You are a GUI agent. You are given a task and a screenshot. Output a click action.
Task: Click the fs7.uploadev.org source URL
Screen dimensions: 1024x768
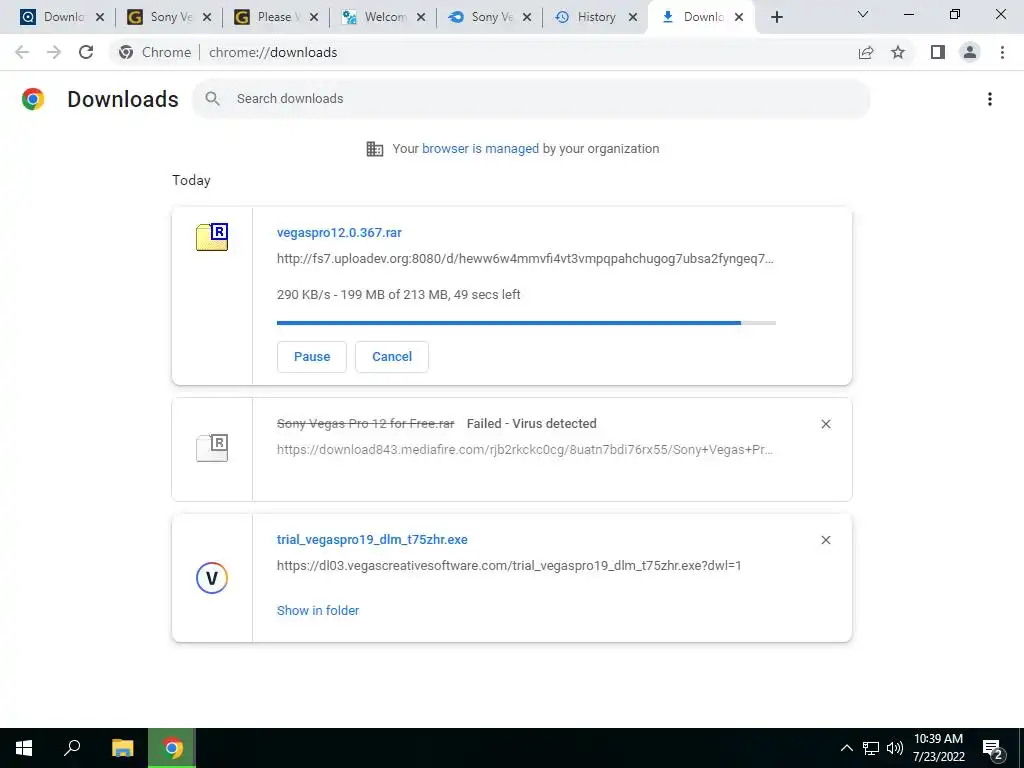[525, 259]
